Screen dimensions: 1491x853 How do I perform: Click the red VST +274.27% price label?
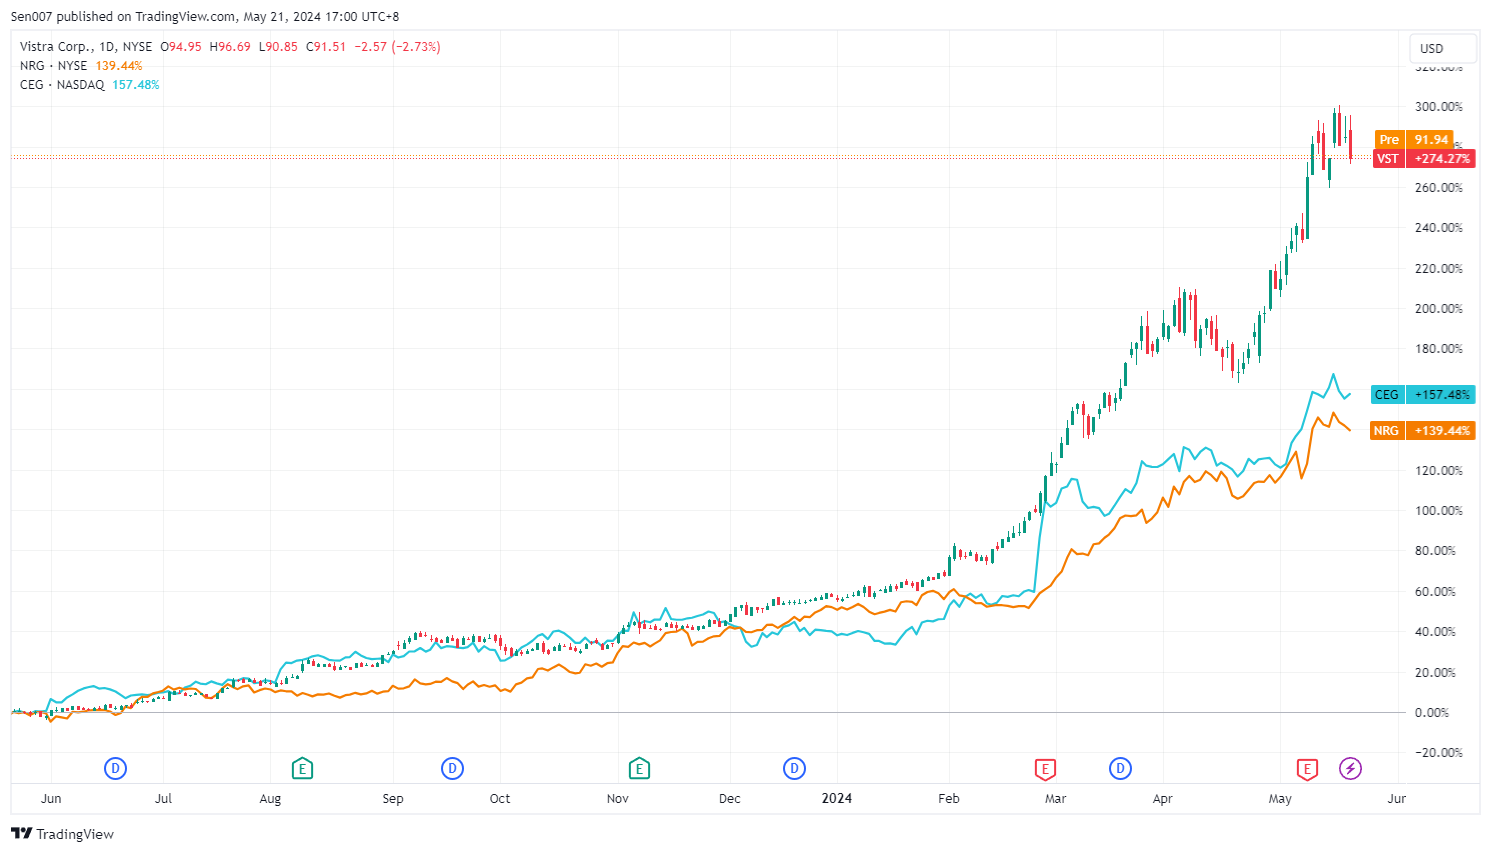1423,159
